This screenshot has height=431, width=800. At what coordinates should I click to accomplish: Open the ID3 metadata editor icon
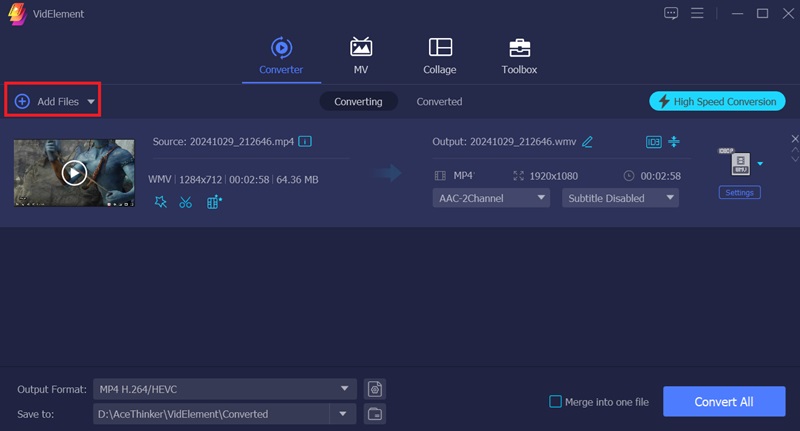point(654,142)
